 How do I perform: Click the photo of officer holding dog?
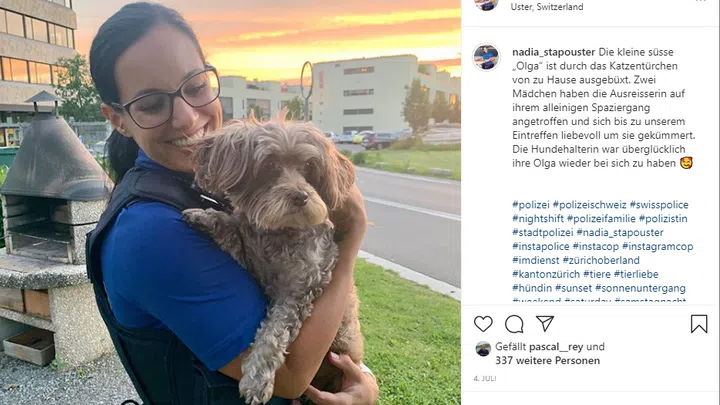[x=231, y=202]
